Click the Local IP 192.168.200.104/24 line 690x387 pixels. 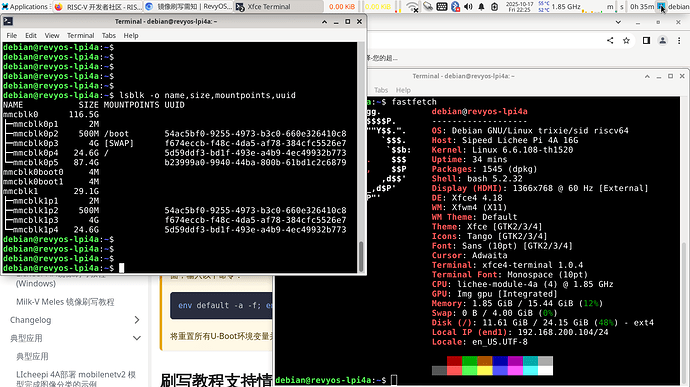(520, 332)
